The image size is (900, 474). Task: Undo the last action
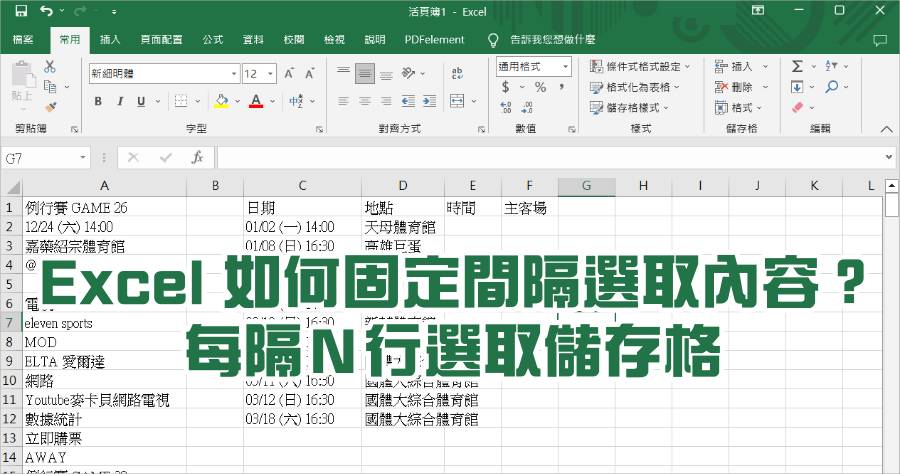click(46, 11)
